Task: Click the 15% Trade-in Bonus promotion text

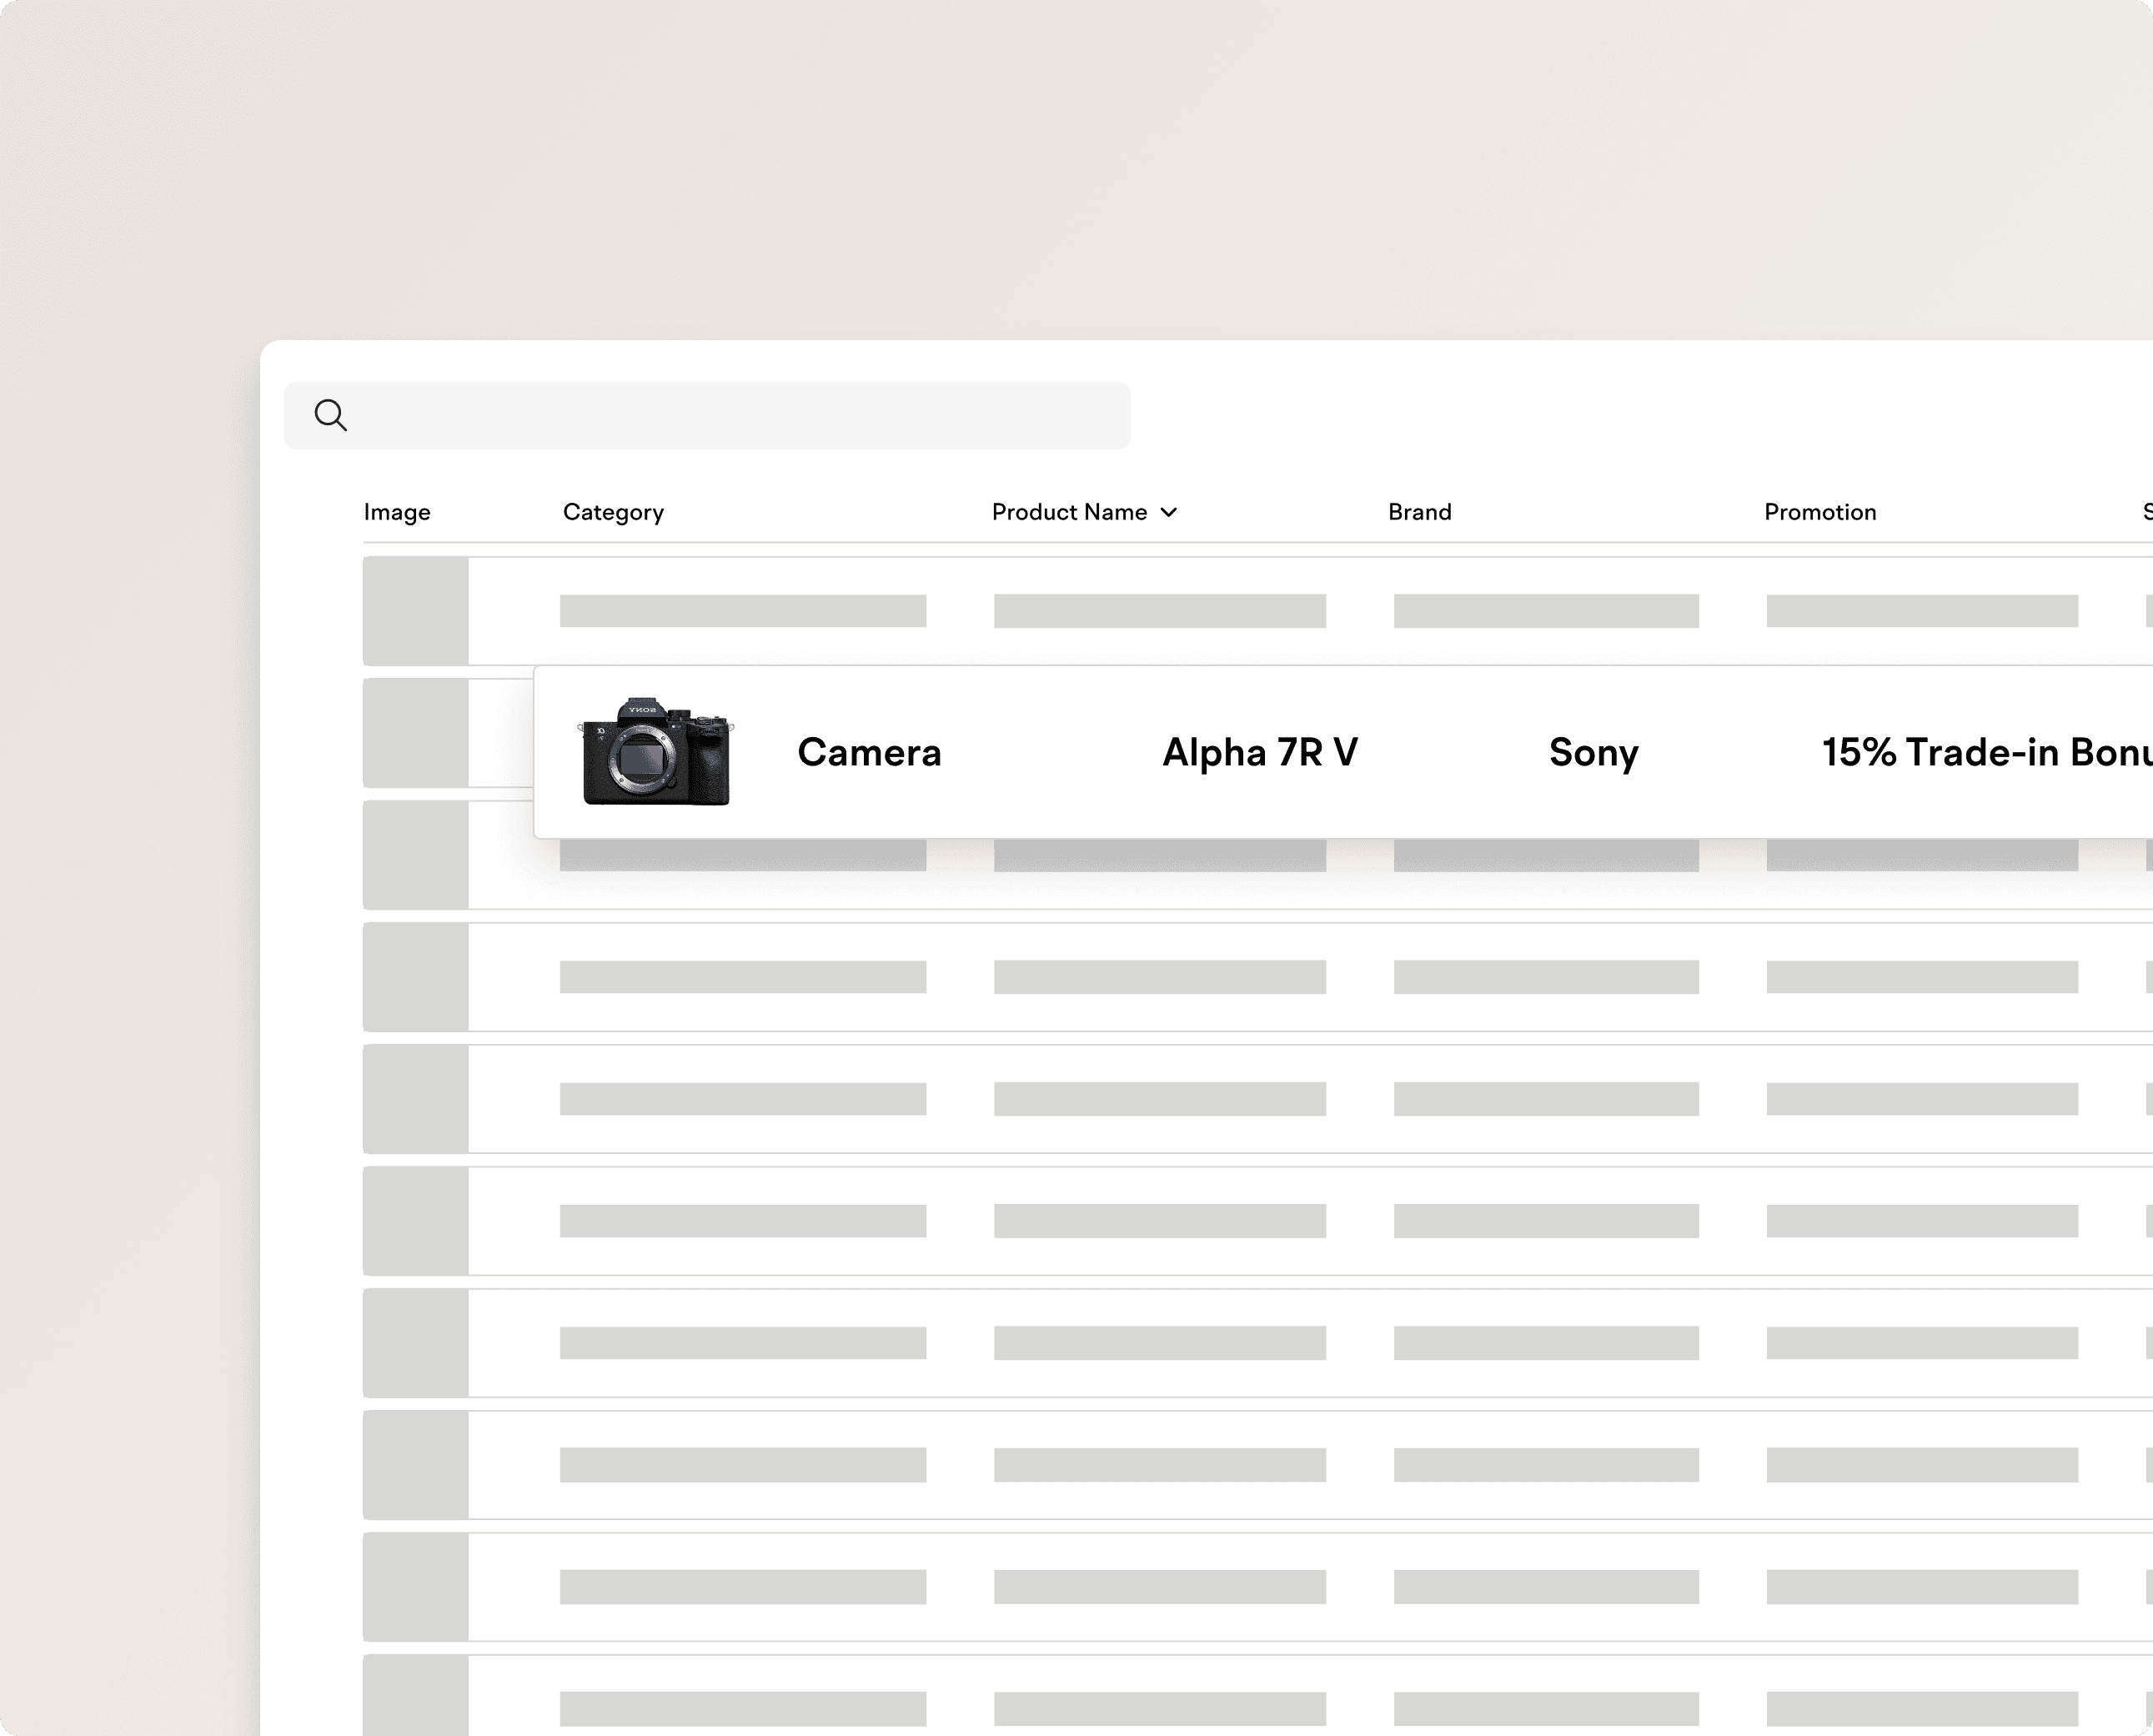Action: pyautogui.click(x=1985, y=752)
